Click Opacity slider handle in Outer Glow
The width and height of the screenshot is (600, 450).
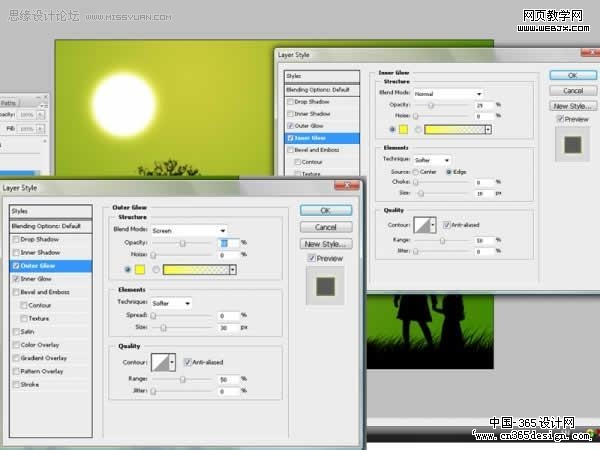point(183,243)
